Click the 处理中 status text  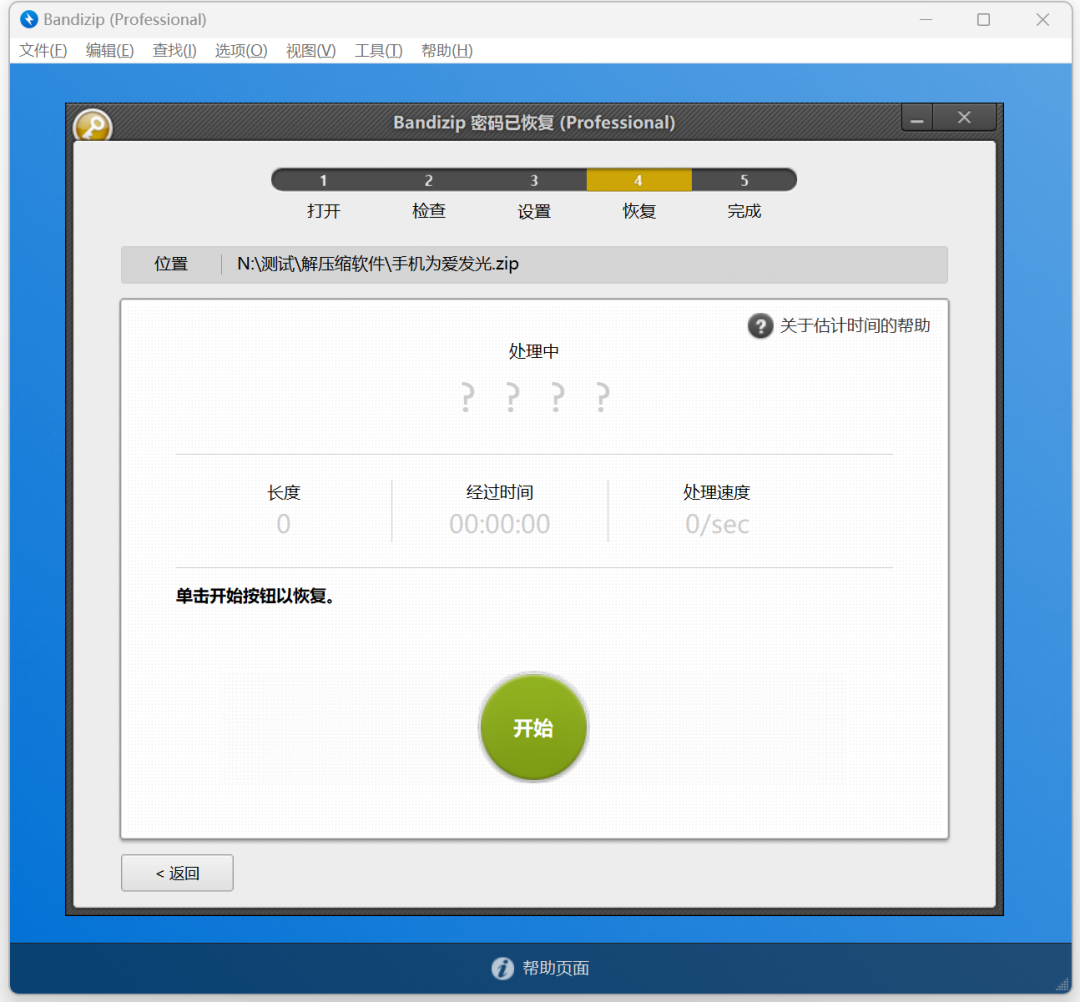click(x=534, y=351)
